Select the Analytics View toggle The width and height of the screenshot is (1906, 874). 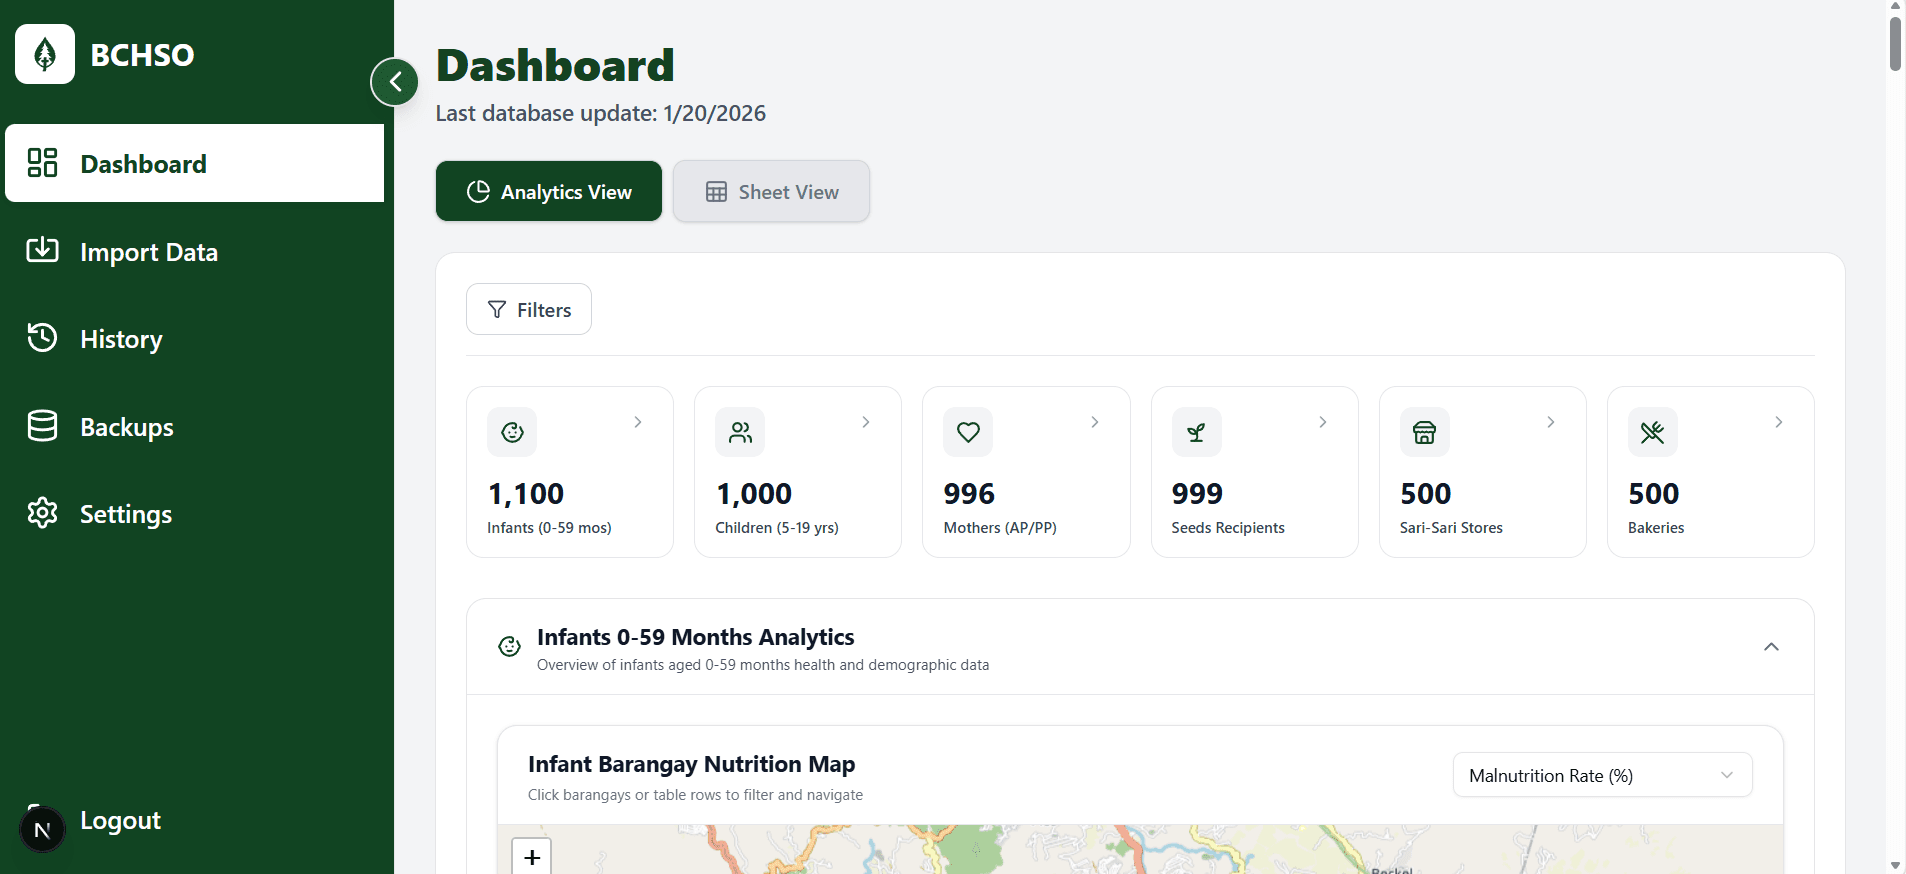tap(549, 191)
